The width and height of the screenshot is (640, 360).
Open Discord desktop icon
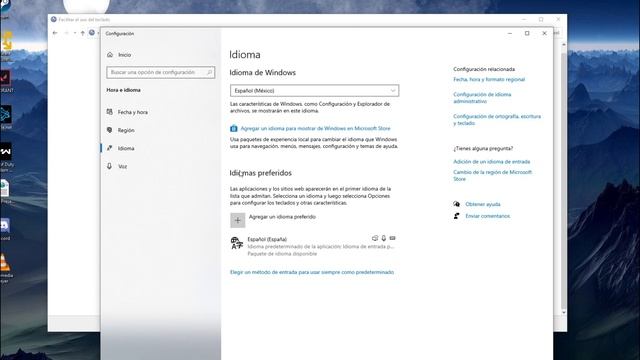[x=5, y=229]
